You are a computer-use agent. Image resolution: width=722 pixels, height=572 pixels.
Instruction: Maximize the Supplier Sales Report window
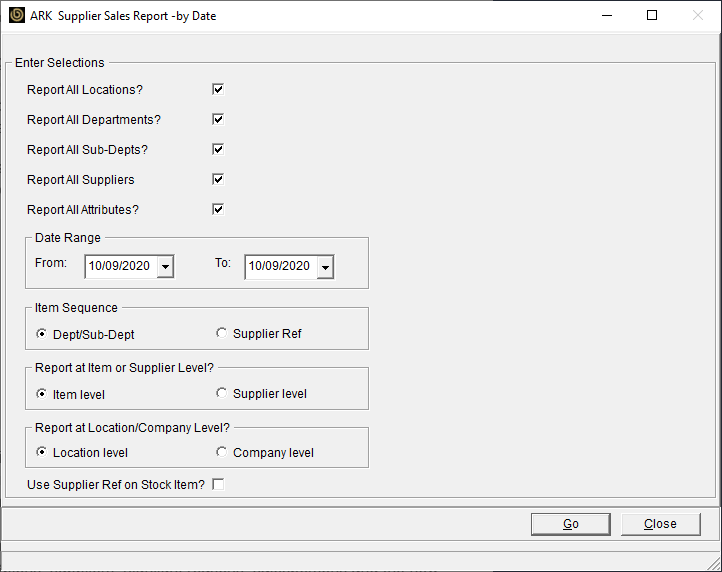pyautogui.click(x=652, y=16)
